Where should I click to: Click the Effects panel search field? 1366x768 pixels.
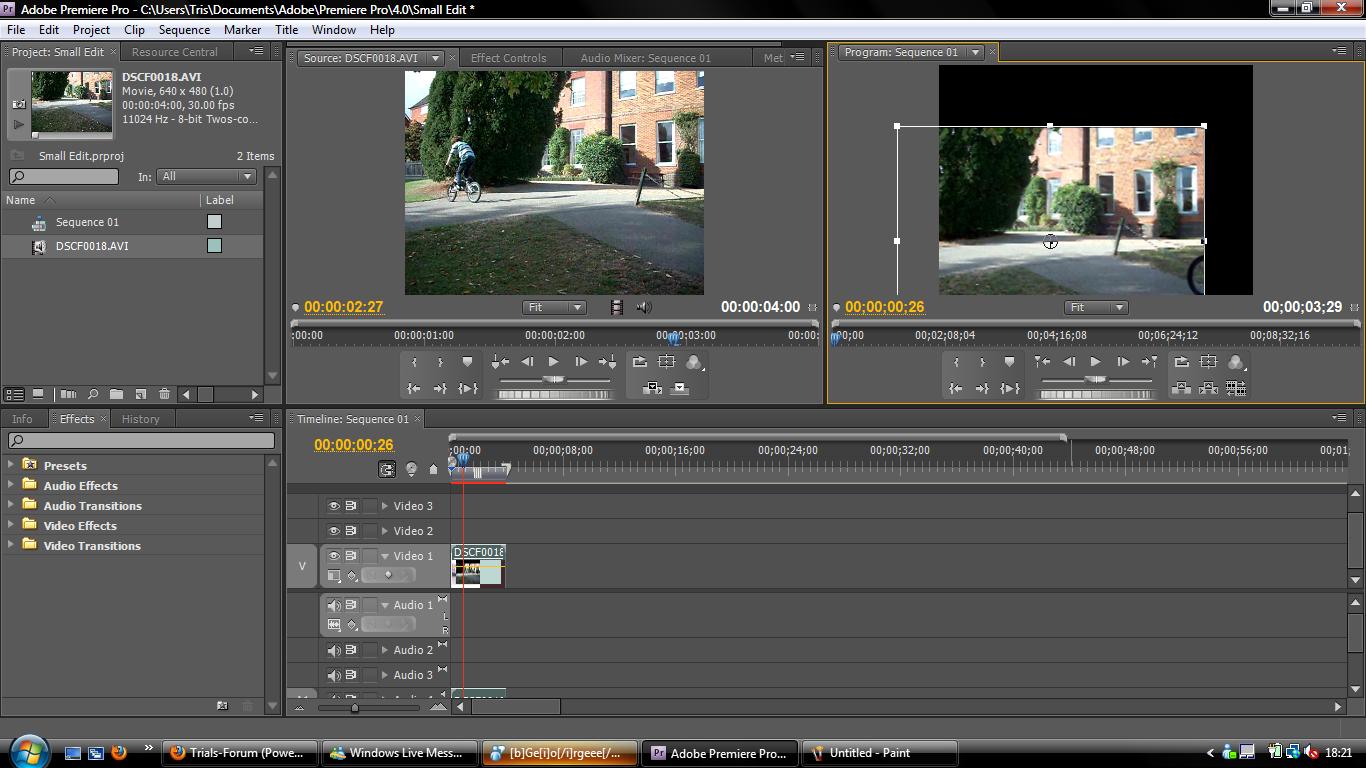coord(141,440)
